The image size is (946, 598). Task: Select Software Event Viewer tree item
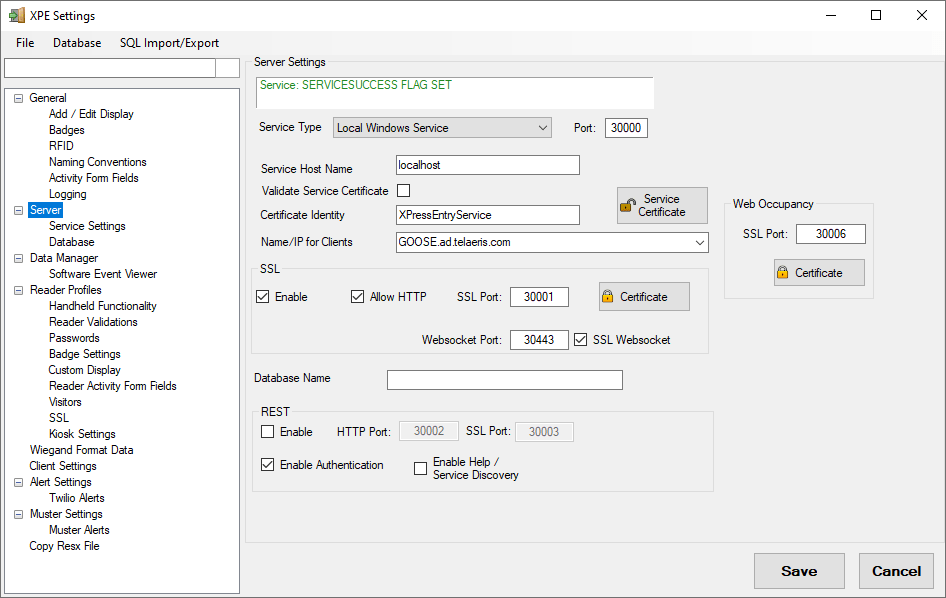click(103, 274)
